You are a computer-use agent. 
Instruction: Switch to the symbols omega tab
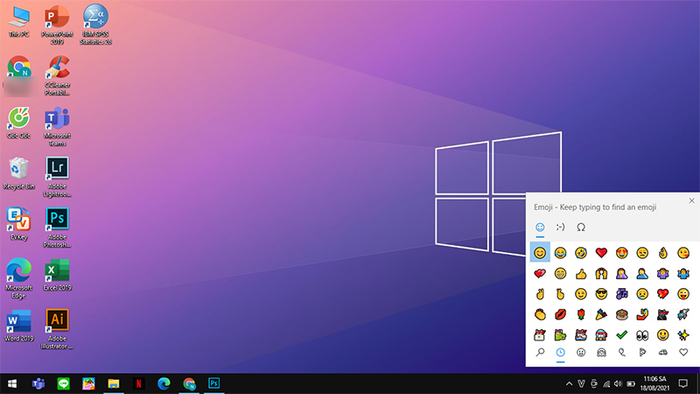coord(581,227)
